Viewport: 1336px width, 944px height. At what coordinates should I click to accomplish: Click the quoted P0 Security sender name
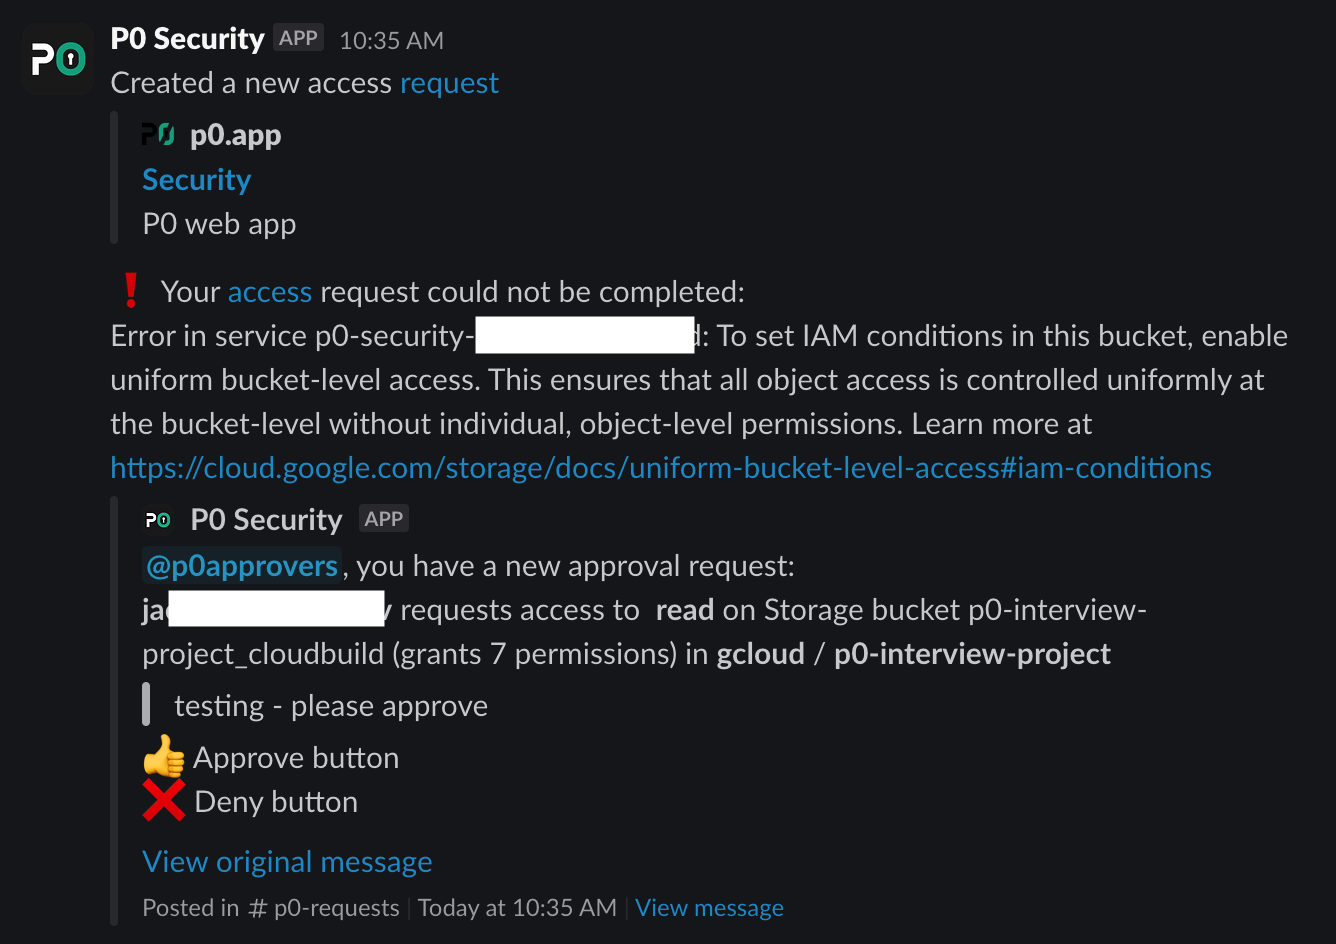(266, 520)
